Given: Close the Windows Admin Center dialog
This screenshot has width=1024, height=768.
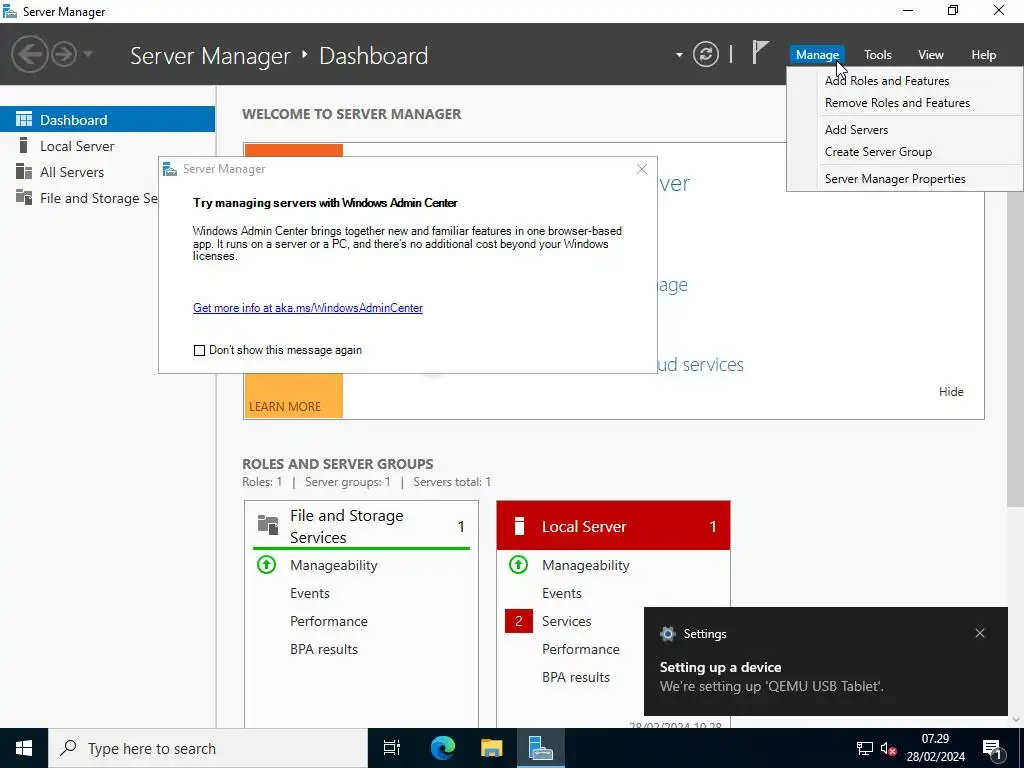Looking at the screenshot, I should click(641, 169).
